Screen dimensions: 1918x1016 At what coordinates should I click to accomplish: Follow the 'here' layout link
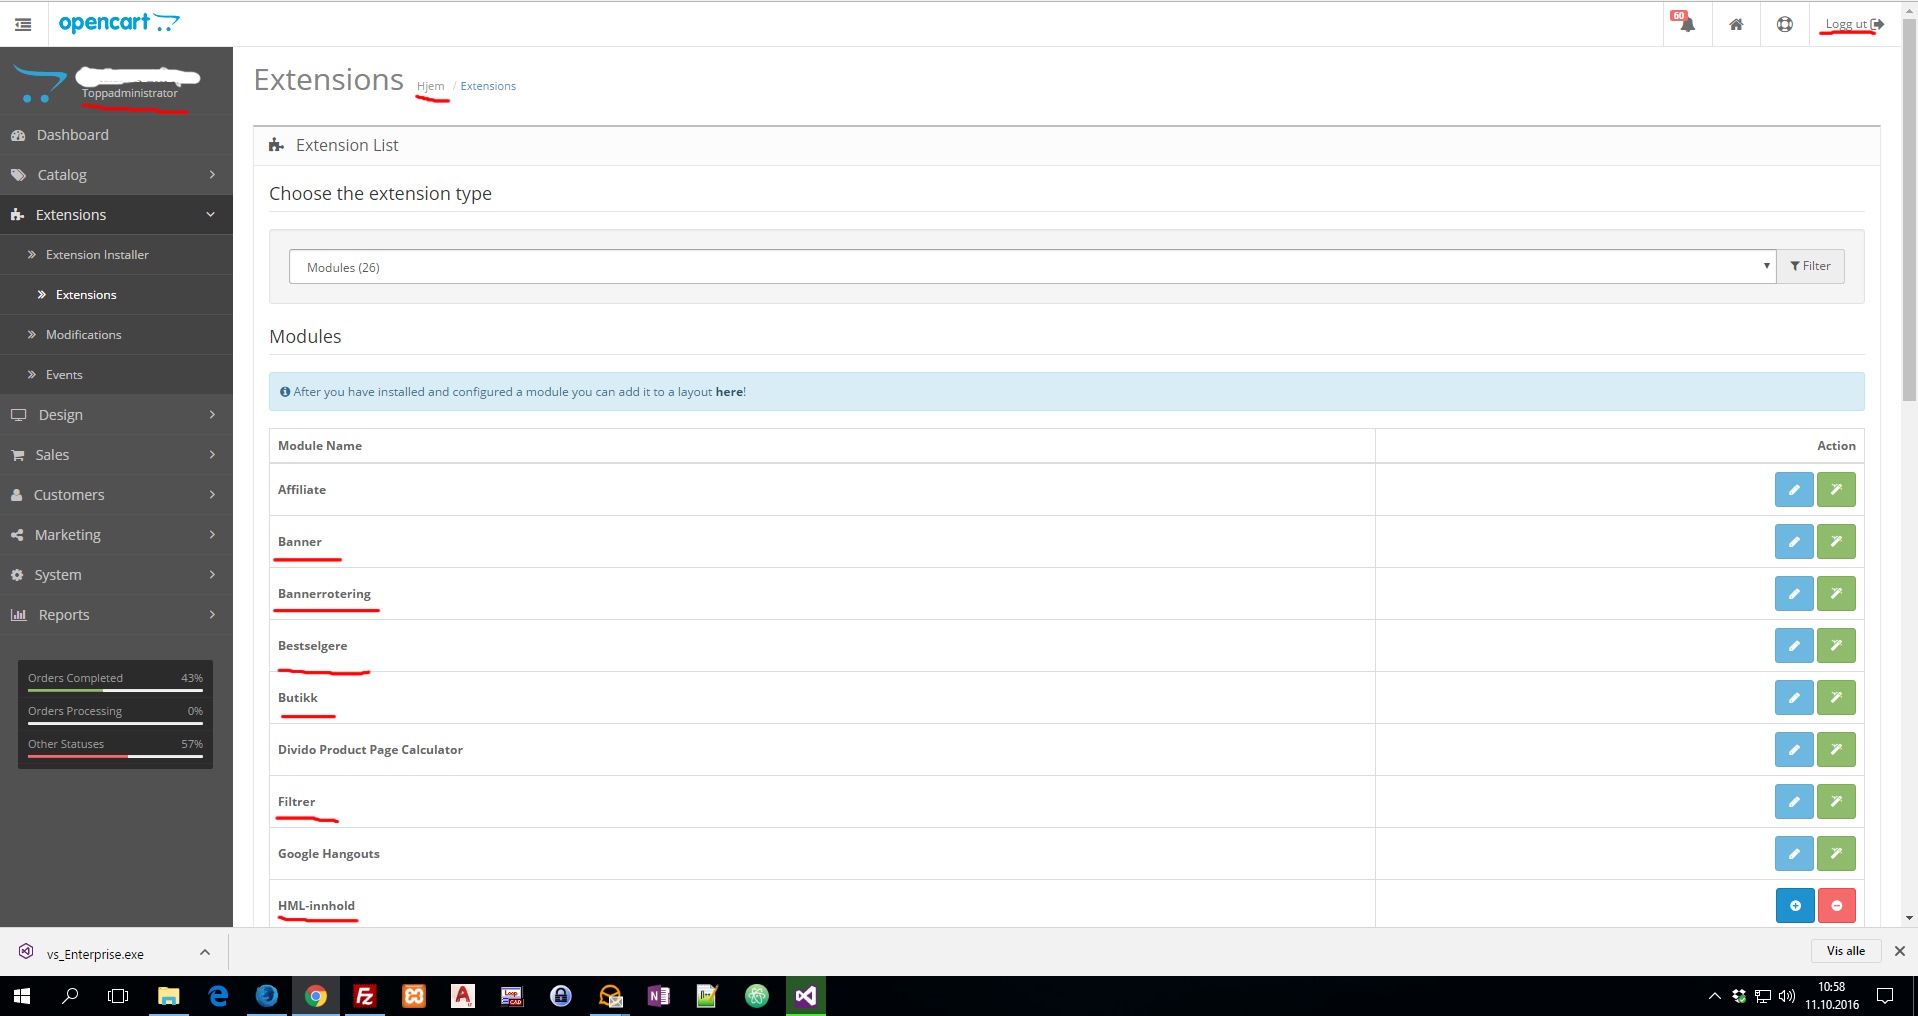(x=729, y=392)
